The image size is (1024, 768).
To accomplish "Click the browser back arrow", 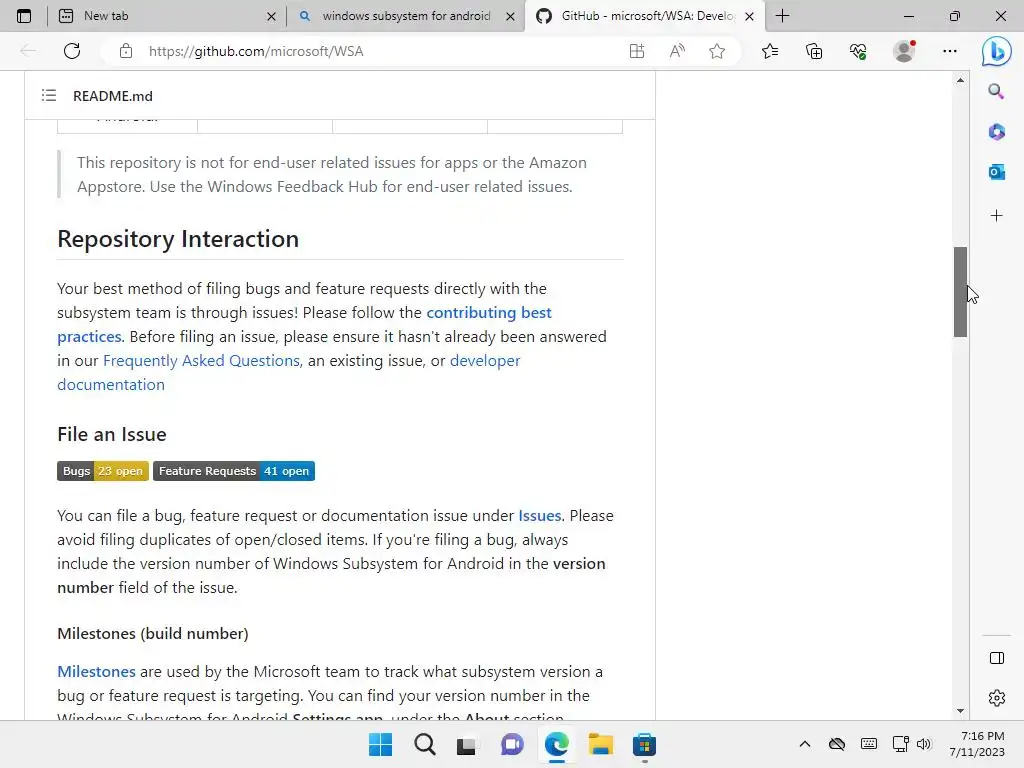I will click(x=28, y=51).
